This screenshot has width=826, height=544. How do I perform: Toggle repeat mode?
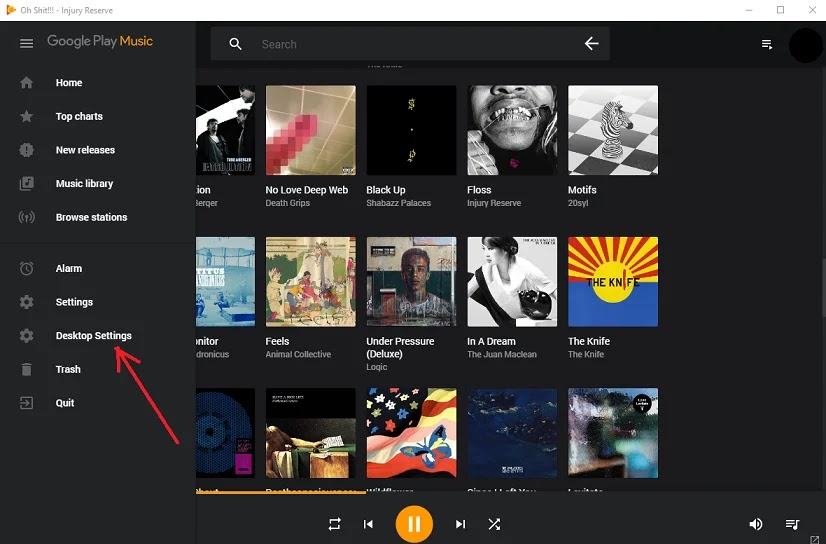[x=335, y=524]
